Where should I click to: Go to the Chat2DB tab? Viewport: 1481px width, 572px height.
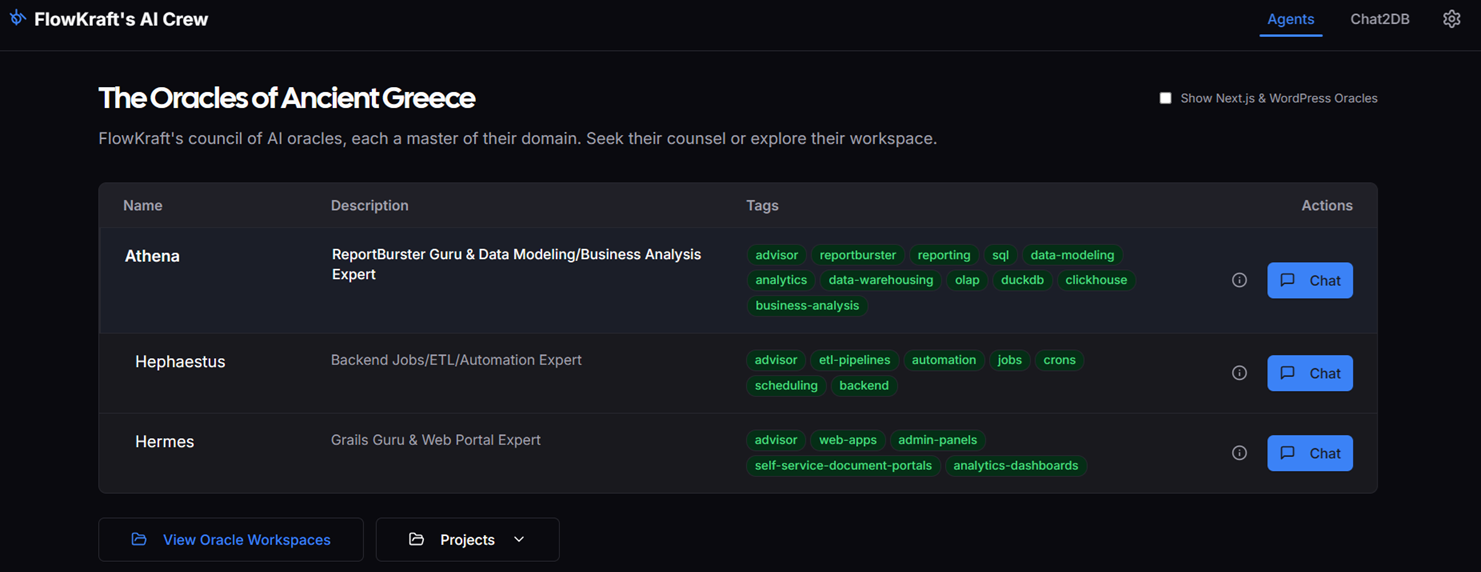point(1379,19)
